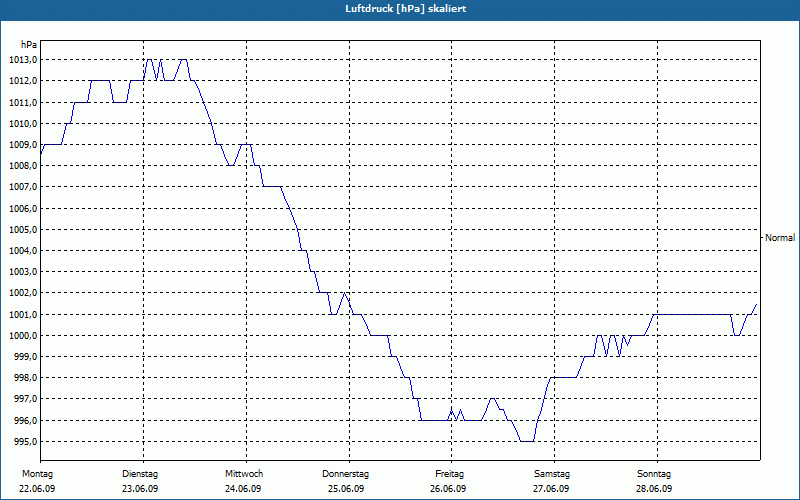The image size is (800, 500).
Task: Click the date 24.06.09
Action: point(243,489)
